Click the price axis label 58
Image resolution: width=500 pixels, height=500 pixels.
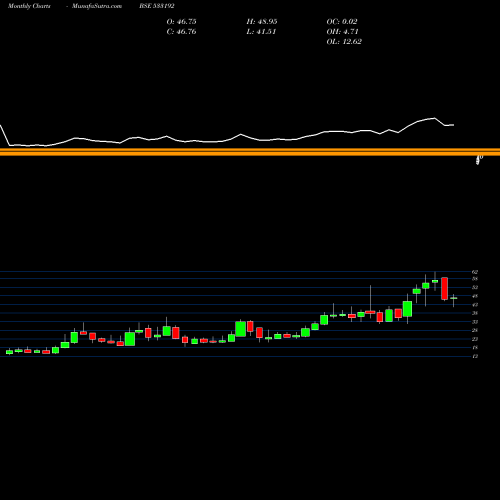coord(475,279)
